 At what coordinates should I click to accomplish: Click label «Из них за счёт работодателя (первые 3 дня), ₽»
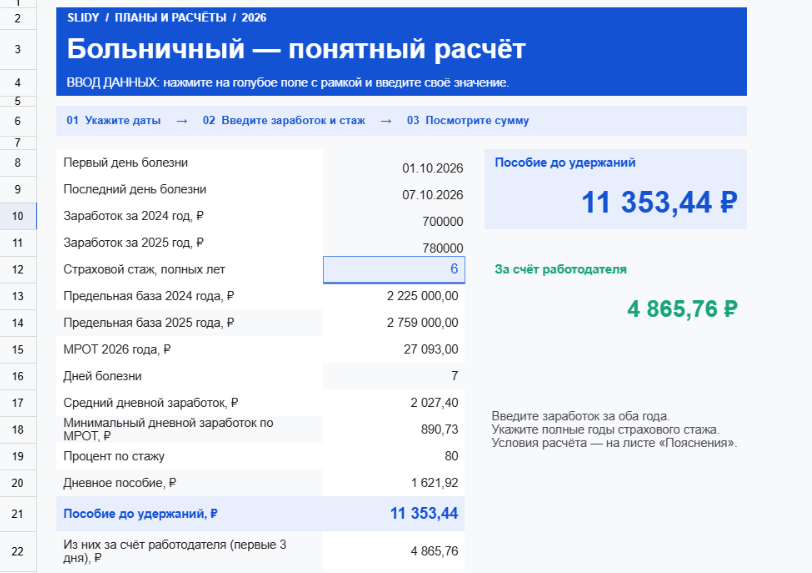click(x=175, y=551)
